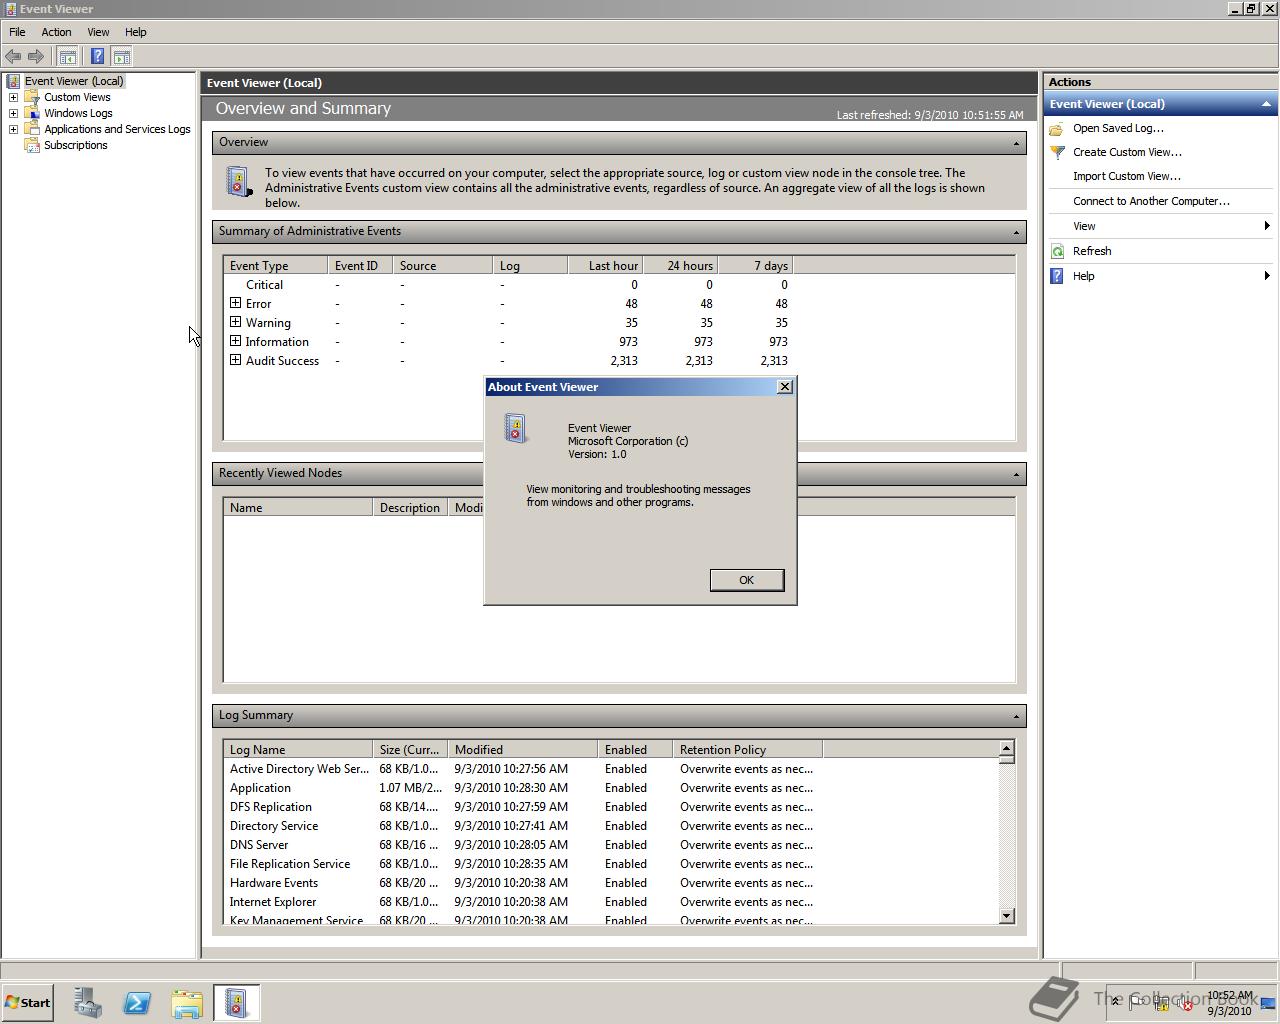Select the File Replication Service row
The image size is (1280, 1024).
[611, 864]
